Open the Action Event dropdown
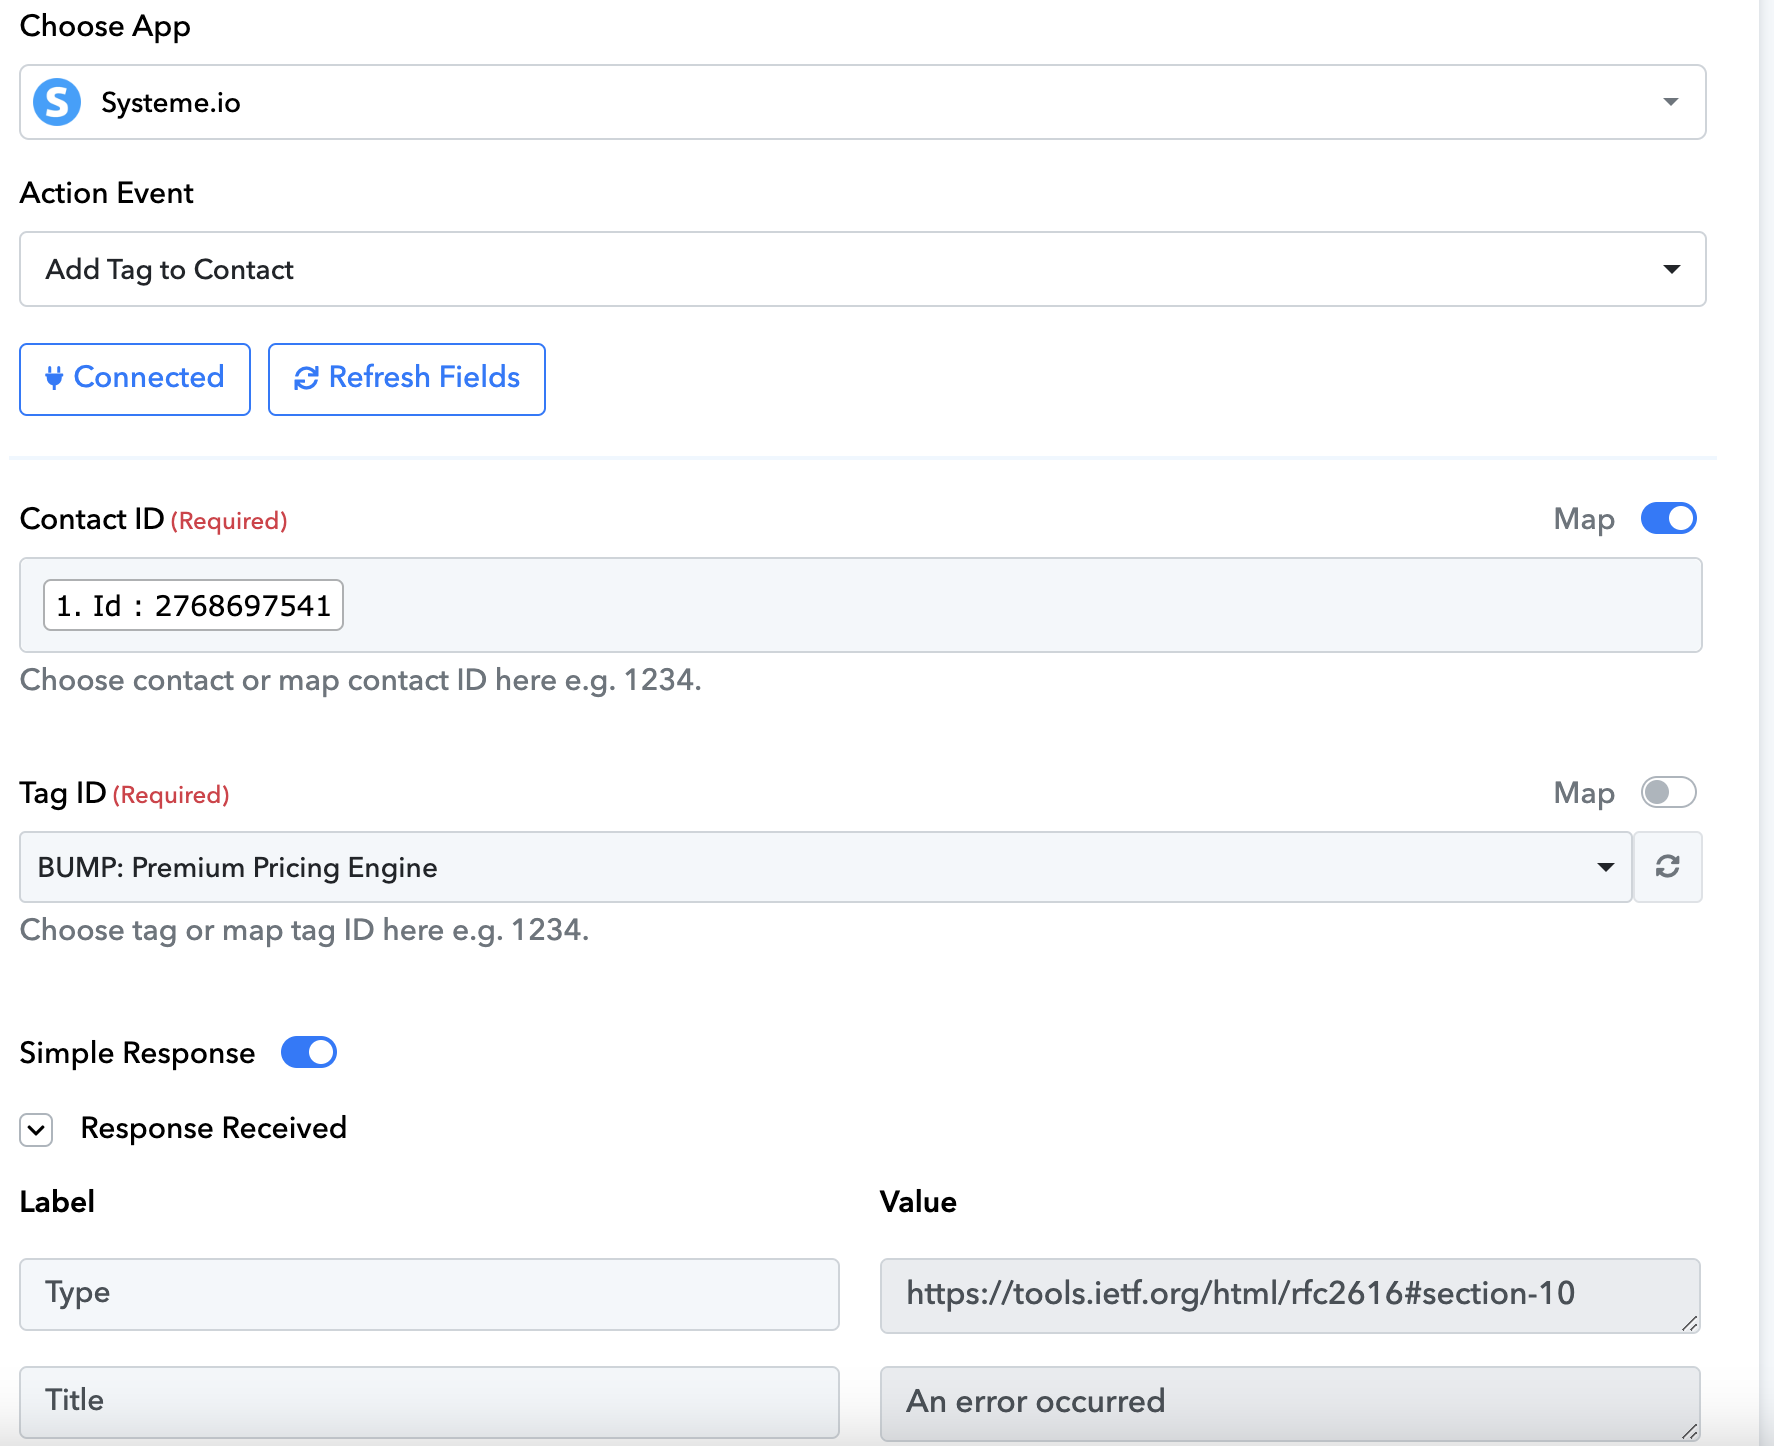This screenshot has height=1446, width=1774. (x=862, y=269)
